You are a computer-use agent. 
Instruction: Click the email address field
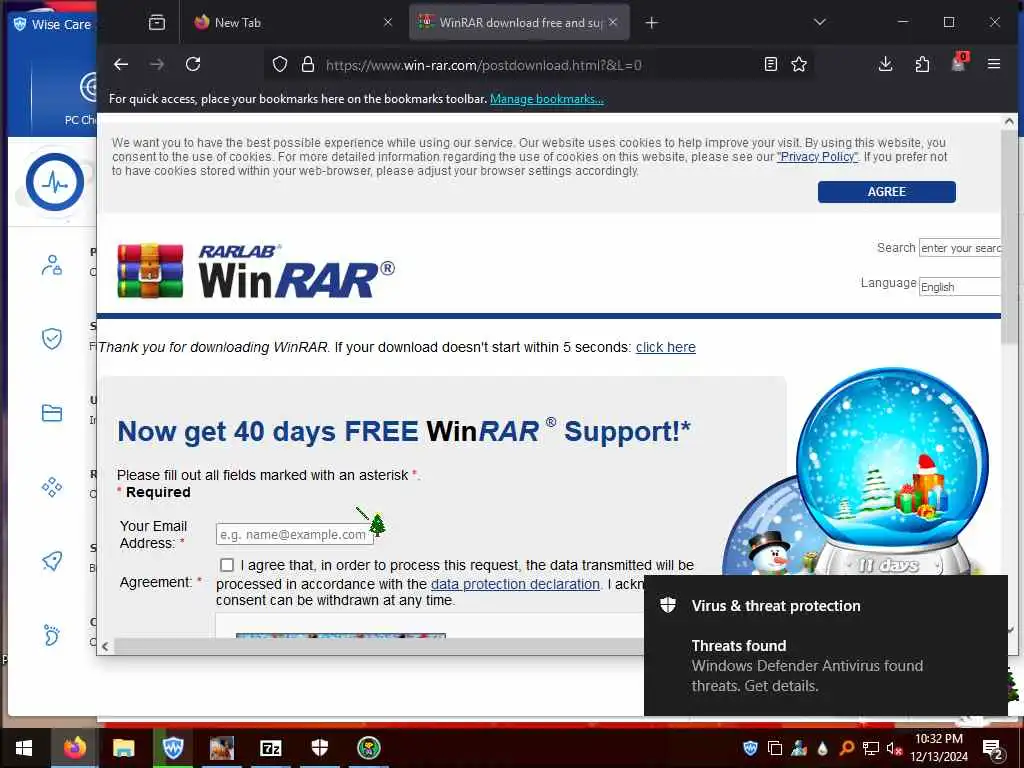(x=295, y=534)
